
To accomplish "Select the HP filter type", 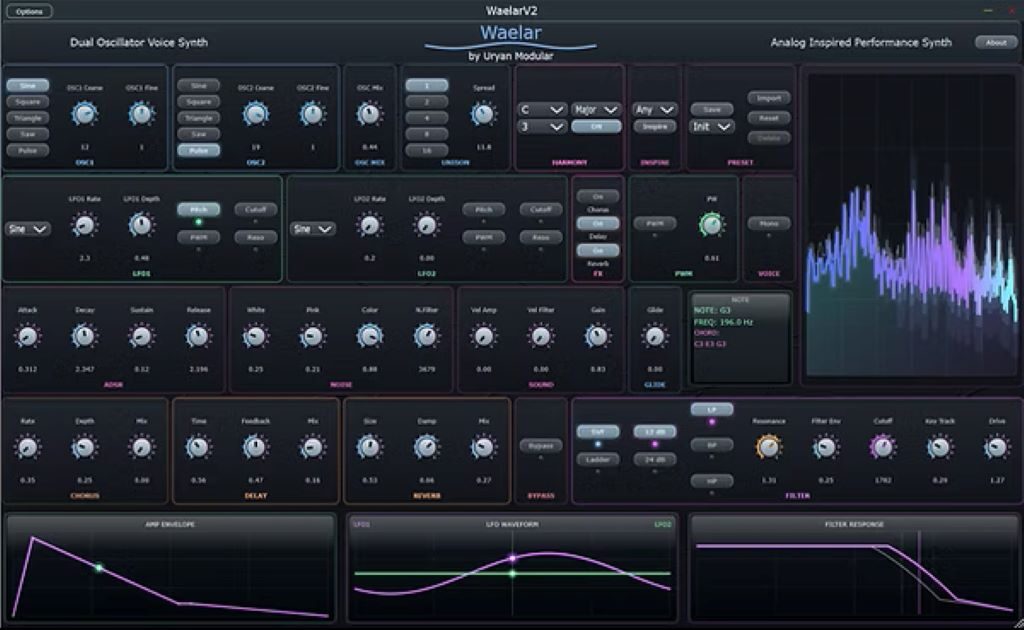I will click(711, 481).
